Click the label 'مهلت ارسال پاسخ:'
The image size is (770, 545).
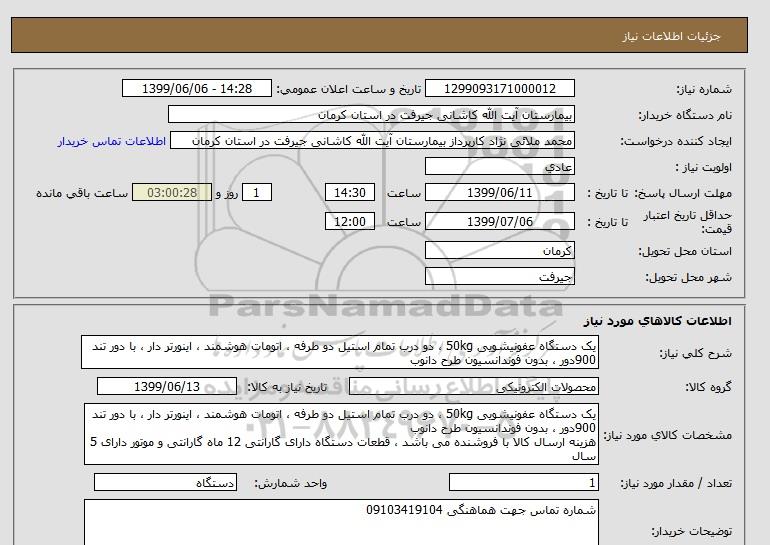tap(684, 193)
